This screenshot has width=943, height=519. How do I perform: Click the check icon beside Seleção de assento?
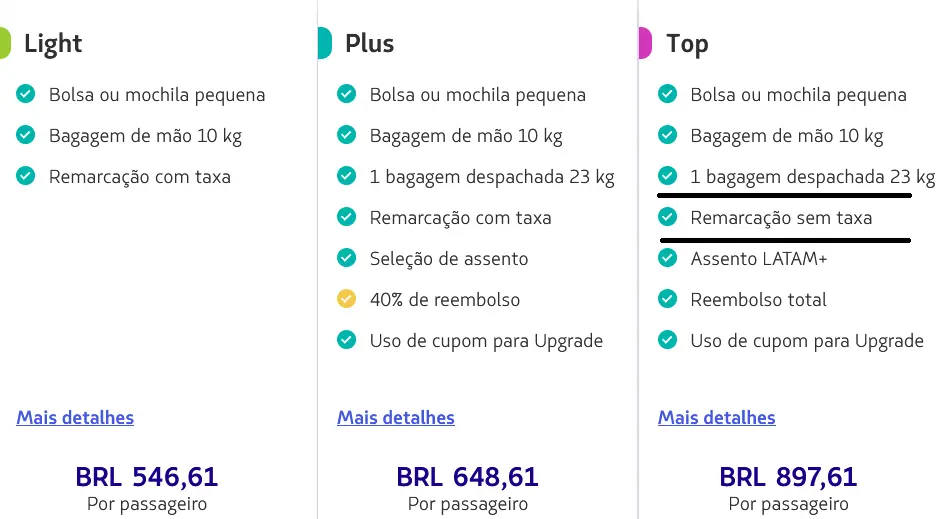pyautogui.click(x=346, y=258)
